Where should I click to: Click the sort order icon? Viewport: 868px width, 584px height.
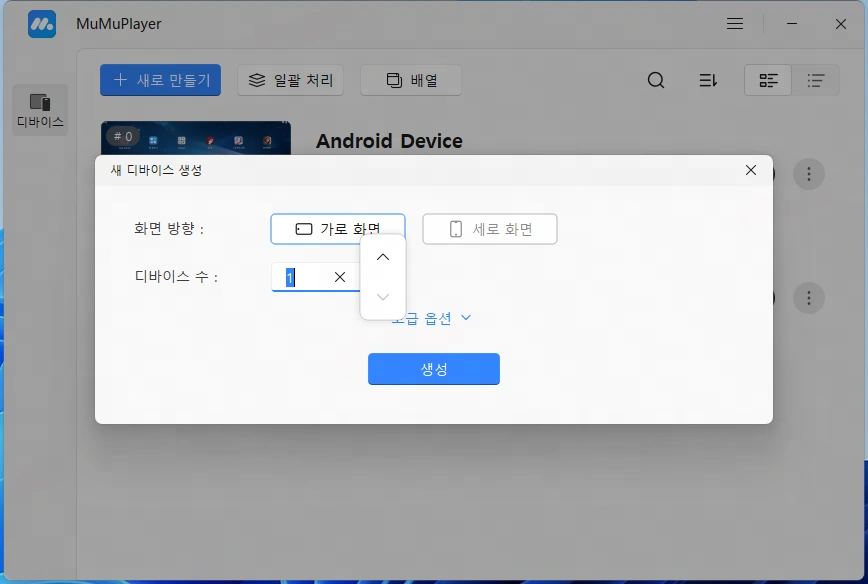tap(708, 80)
